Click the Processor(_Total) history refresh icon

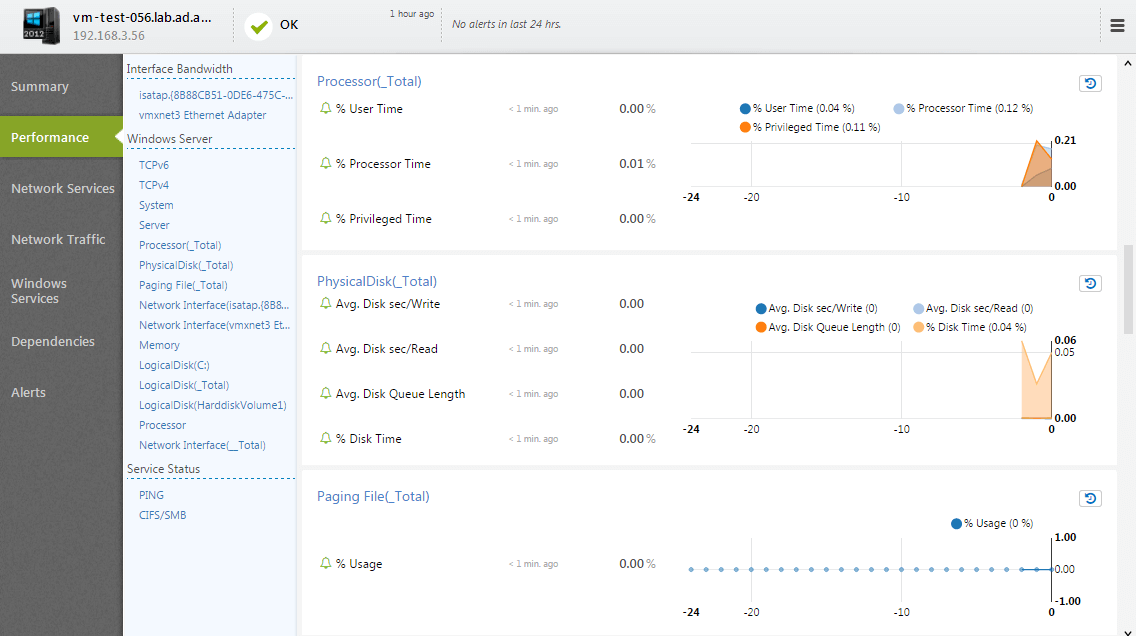click(1090, 83)
